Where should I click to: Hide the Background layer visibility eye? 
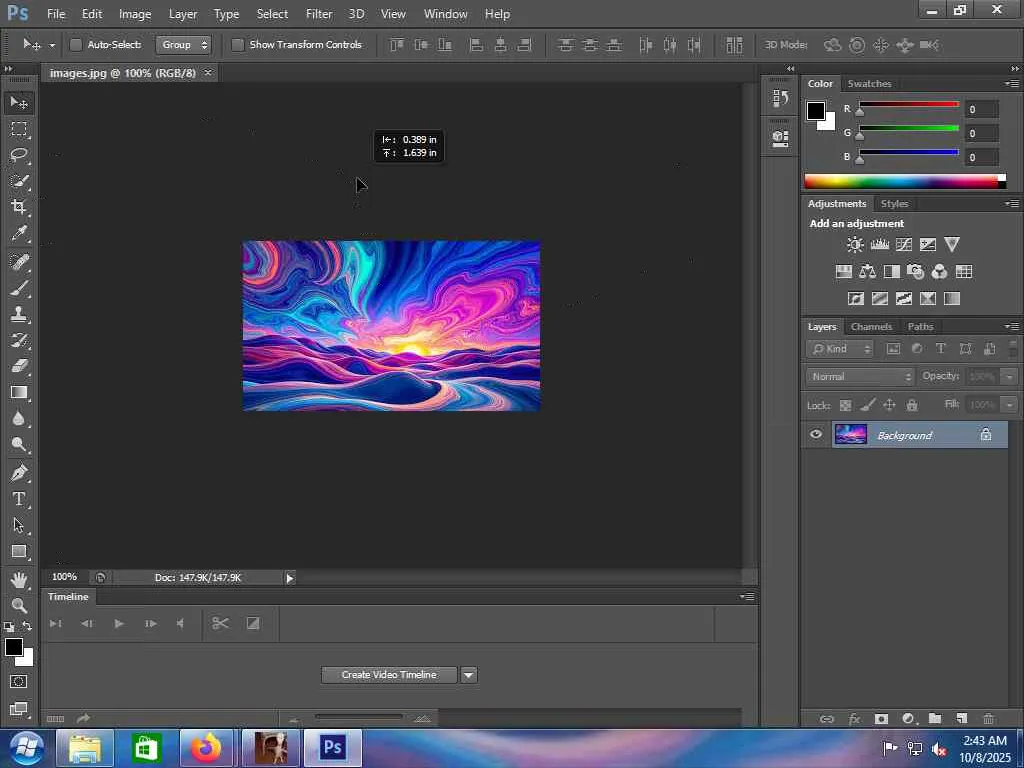(x=816, y=434)
